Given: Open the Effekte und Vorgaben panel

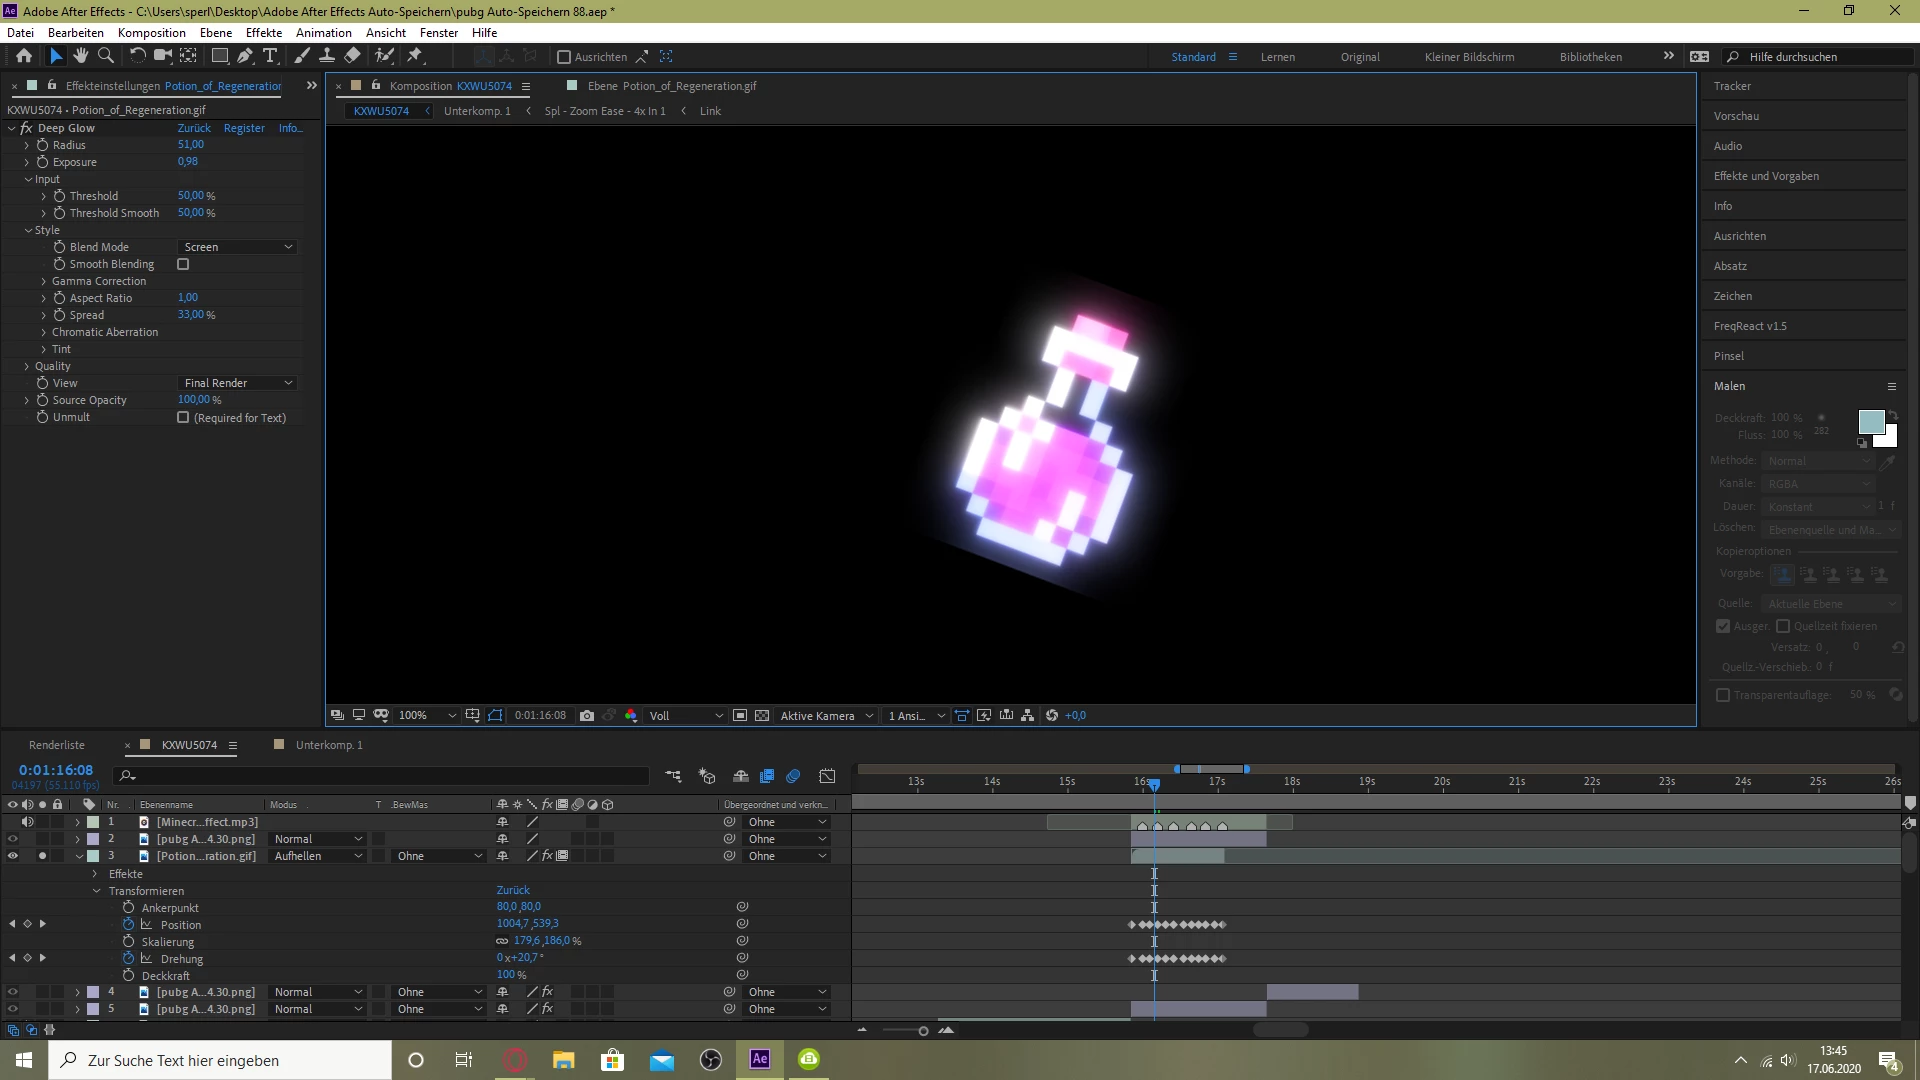Looking at the screenshot, I should pyautogui.click(x=1766, y=176).
